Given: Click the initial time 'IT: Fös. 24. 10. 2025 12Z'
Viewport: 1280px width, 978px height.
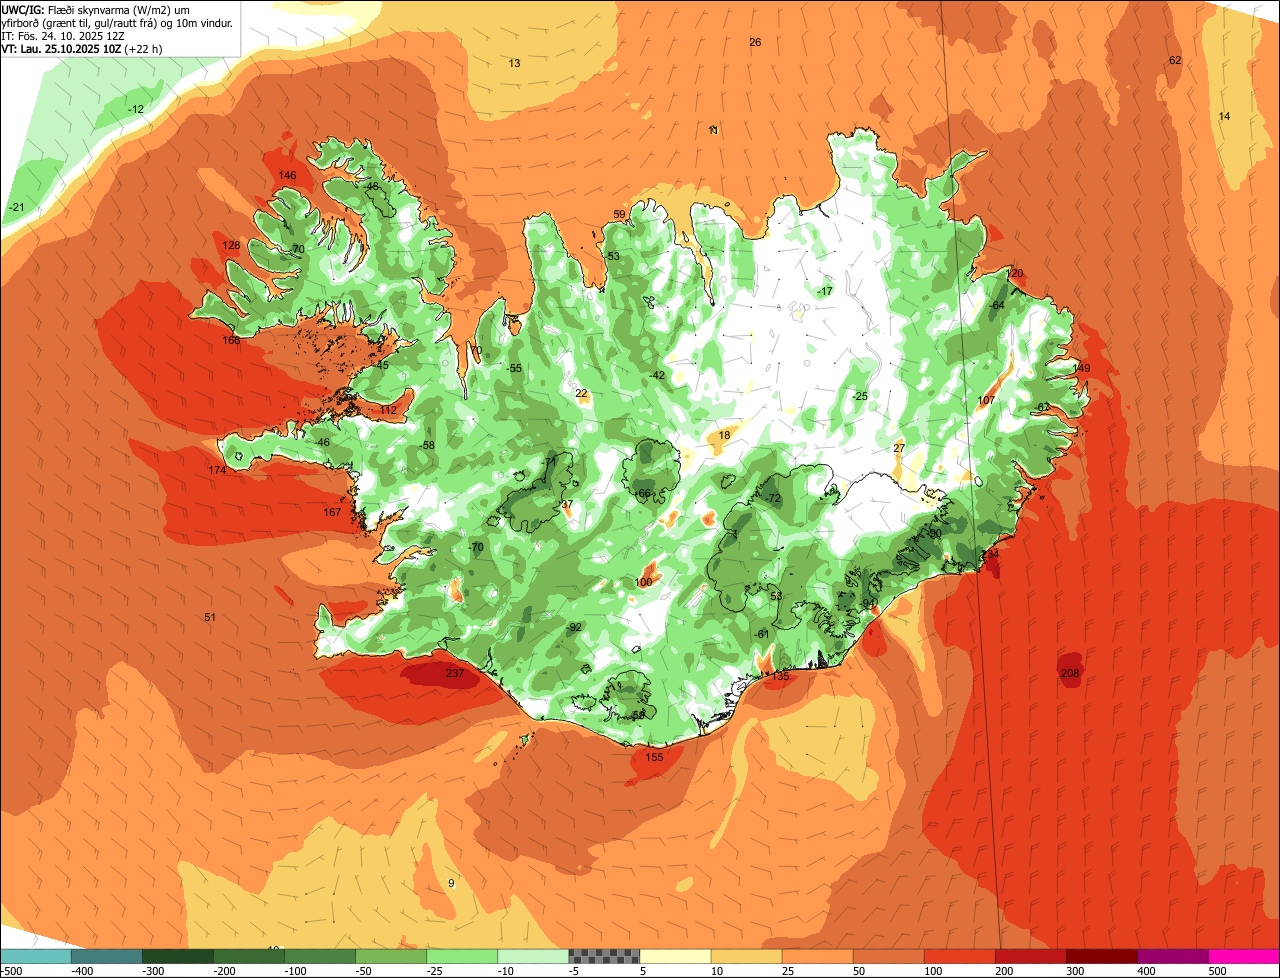Looking at the screenshot, I should (x=63, y=35).
